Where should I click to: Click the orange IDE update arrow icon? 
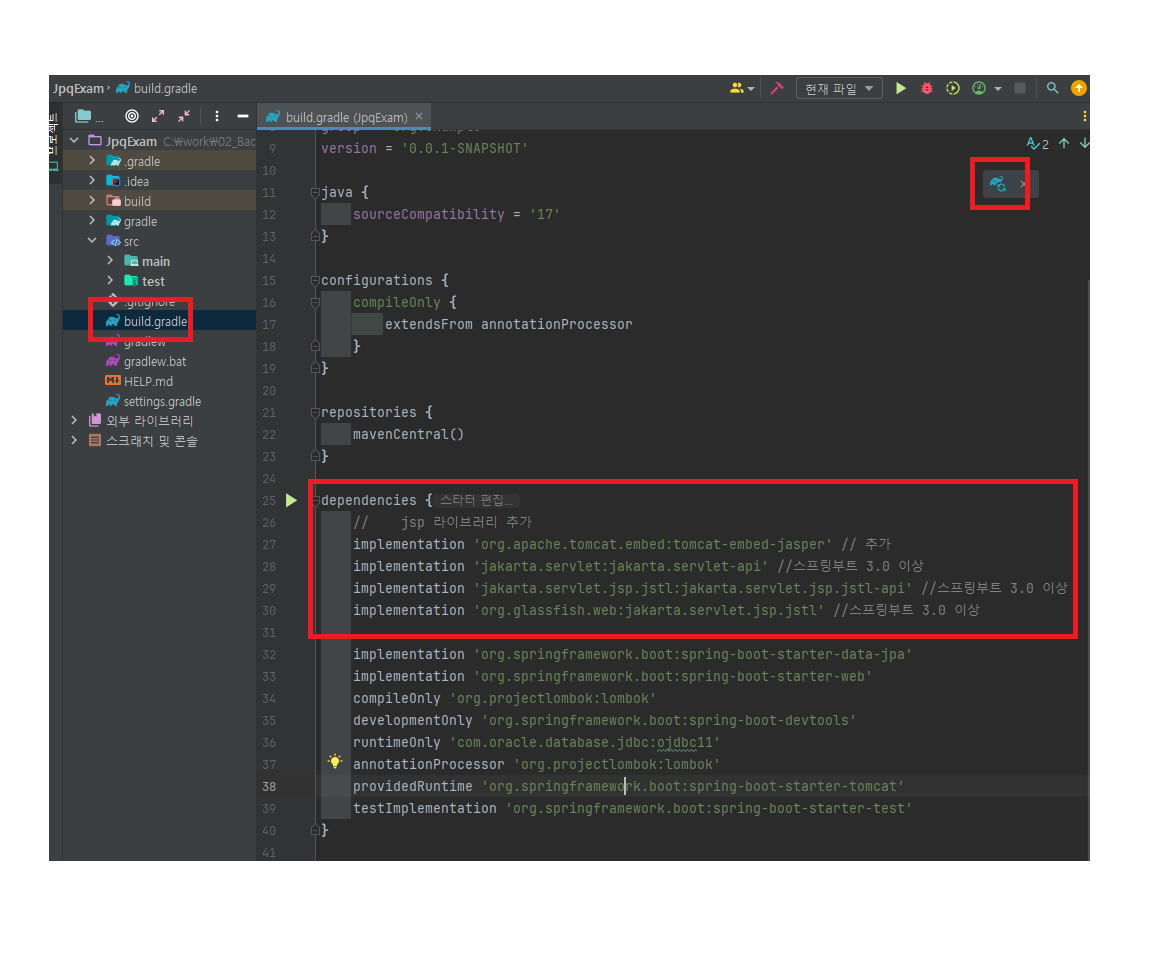1079,89
